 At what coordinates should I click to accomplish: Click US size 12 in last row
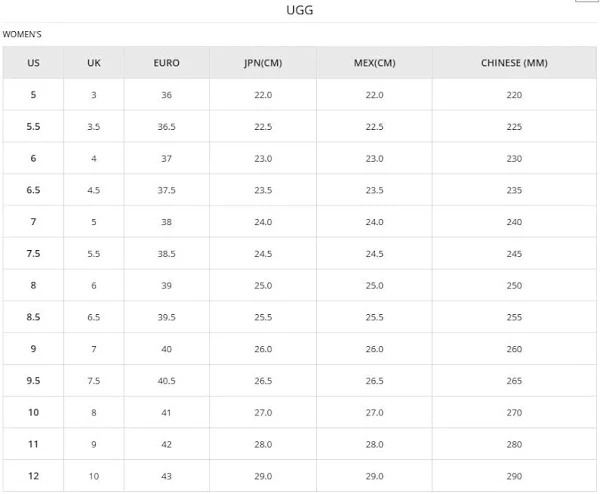coord(33,476)
